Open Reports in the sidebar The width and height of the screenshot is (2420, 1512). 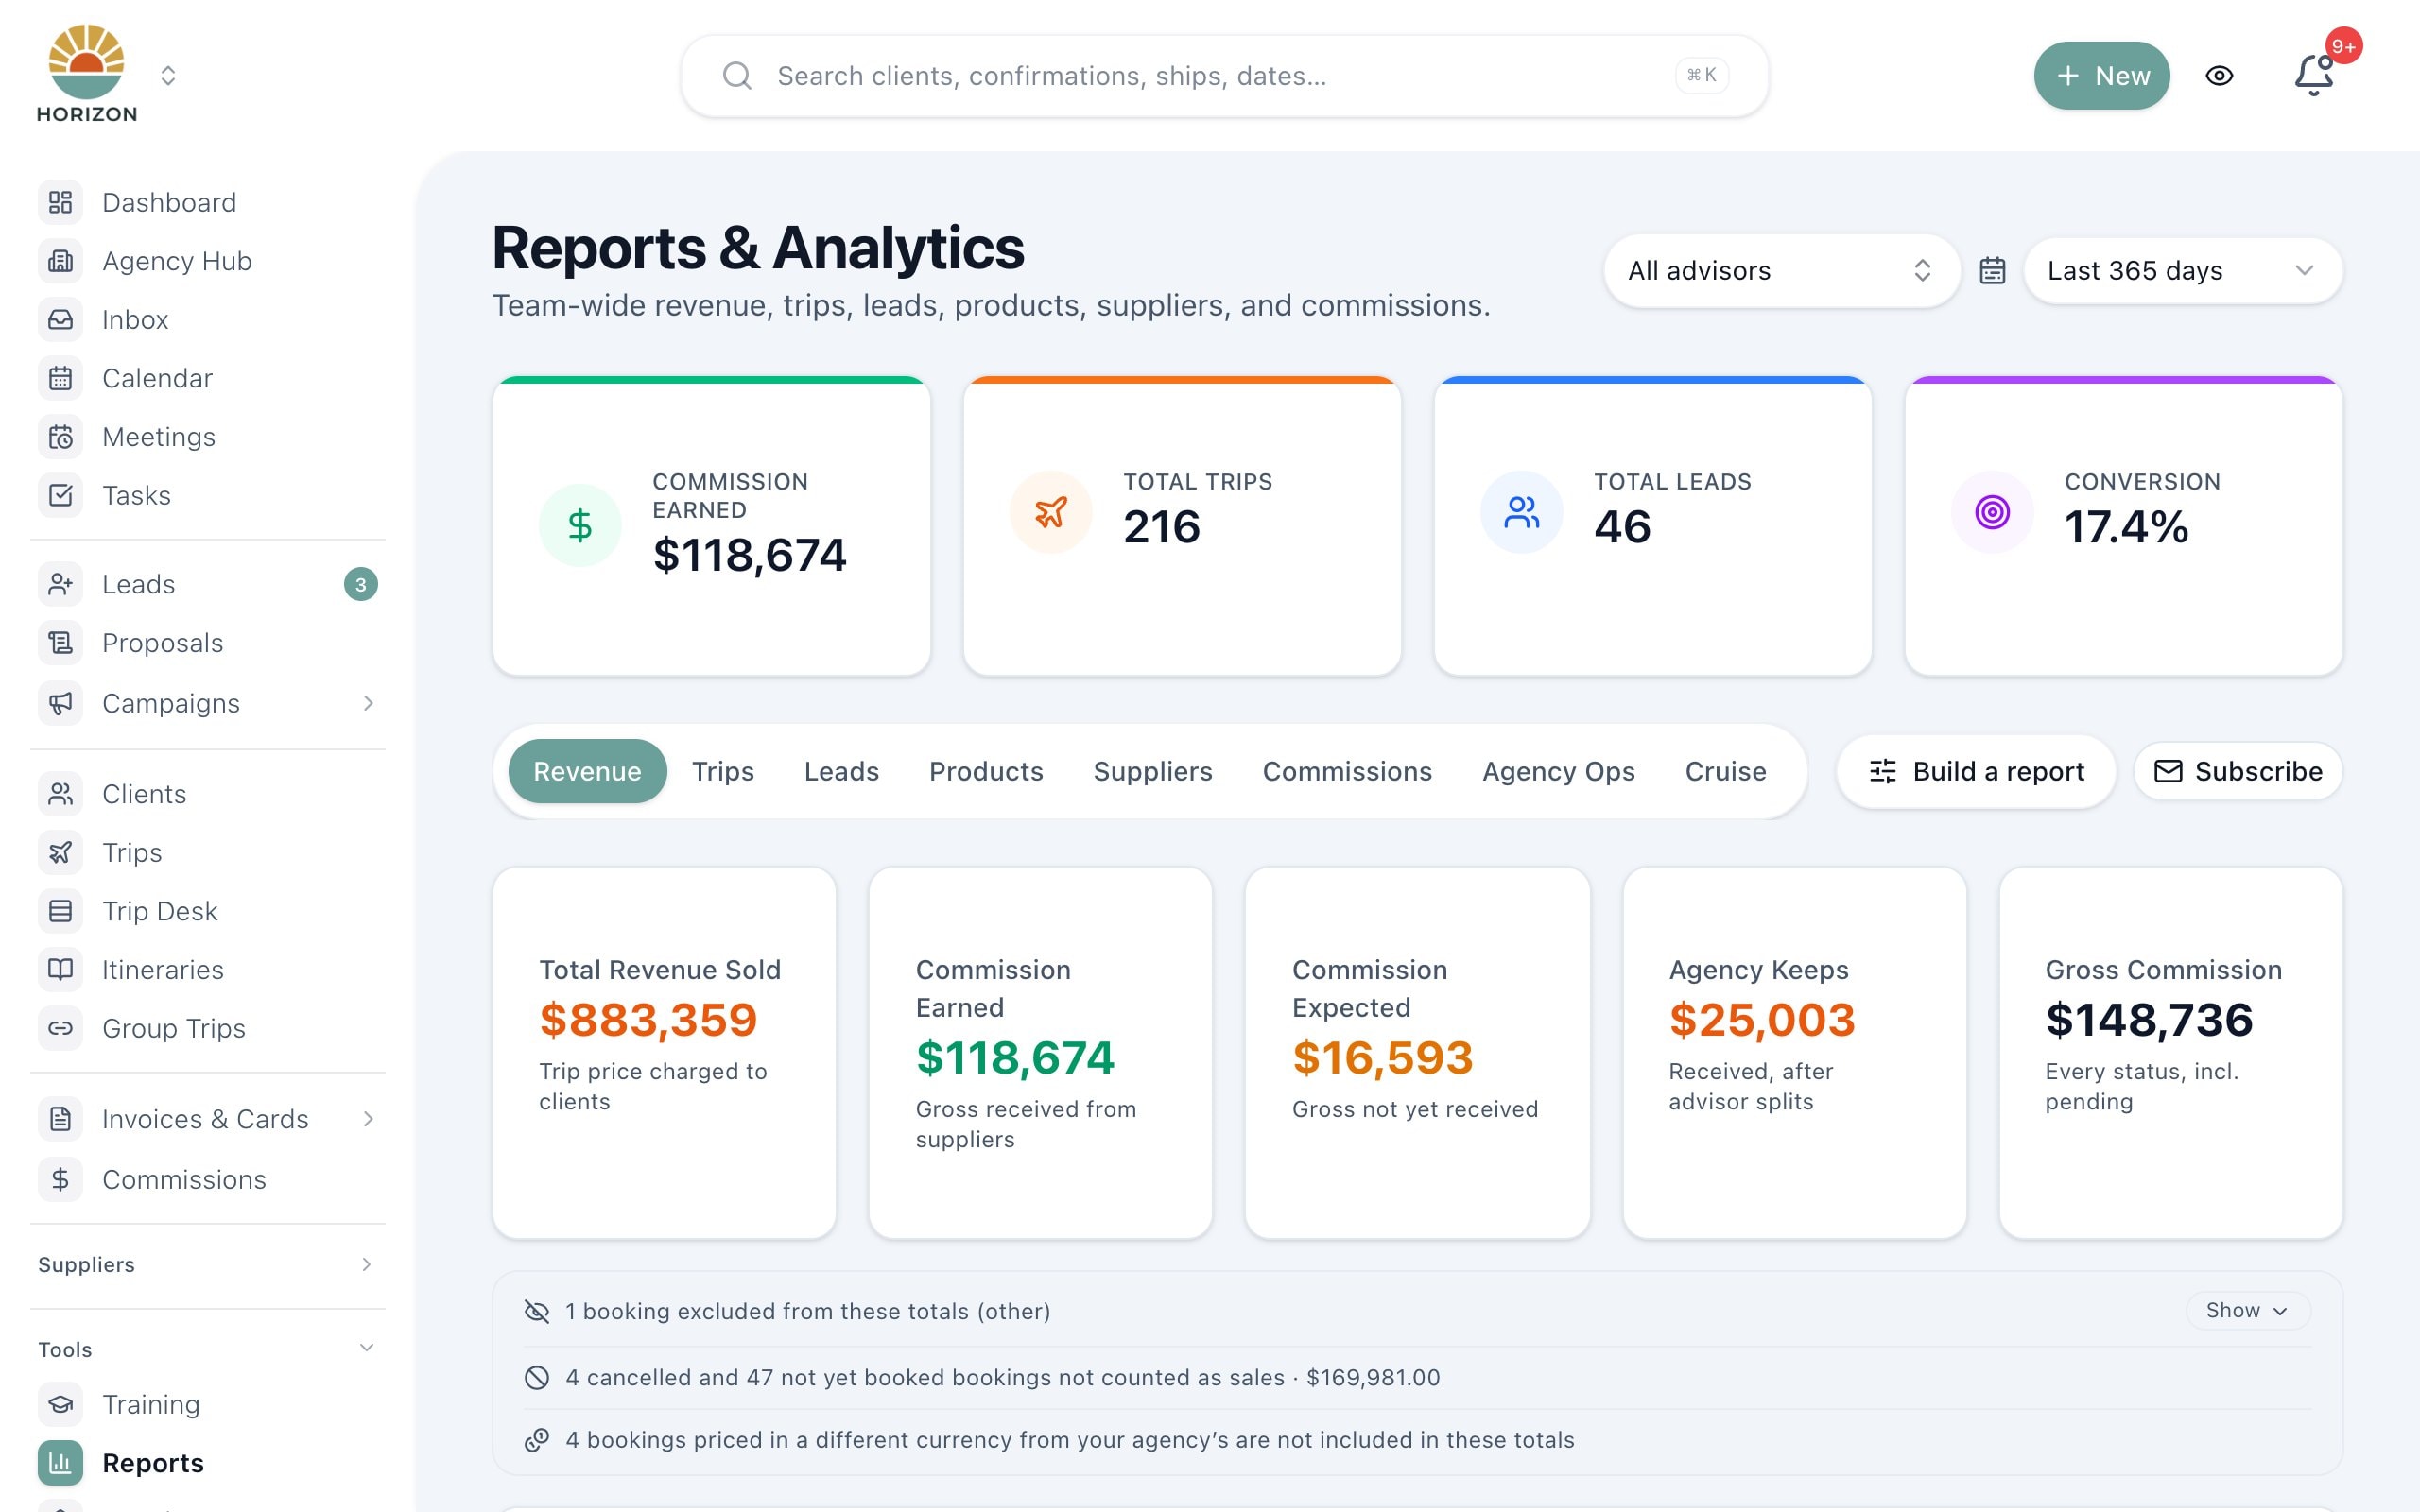[x=207, y=1463]
